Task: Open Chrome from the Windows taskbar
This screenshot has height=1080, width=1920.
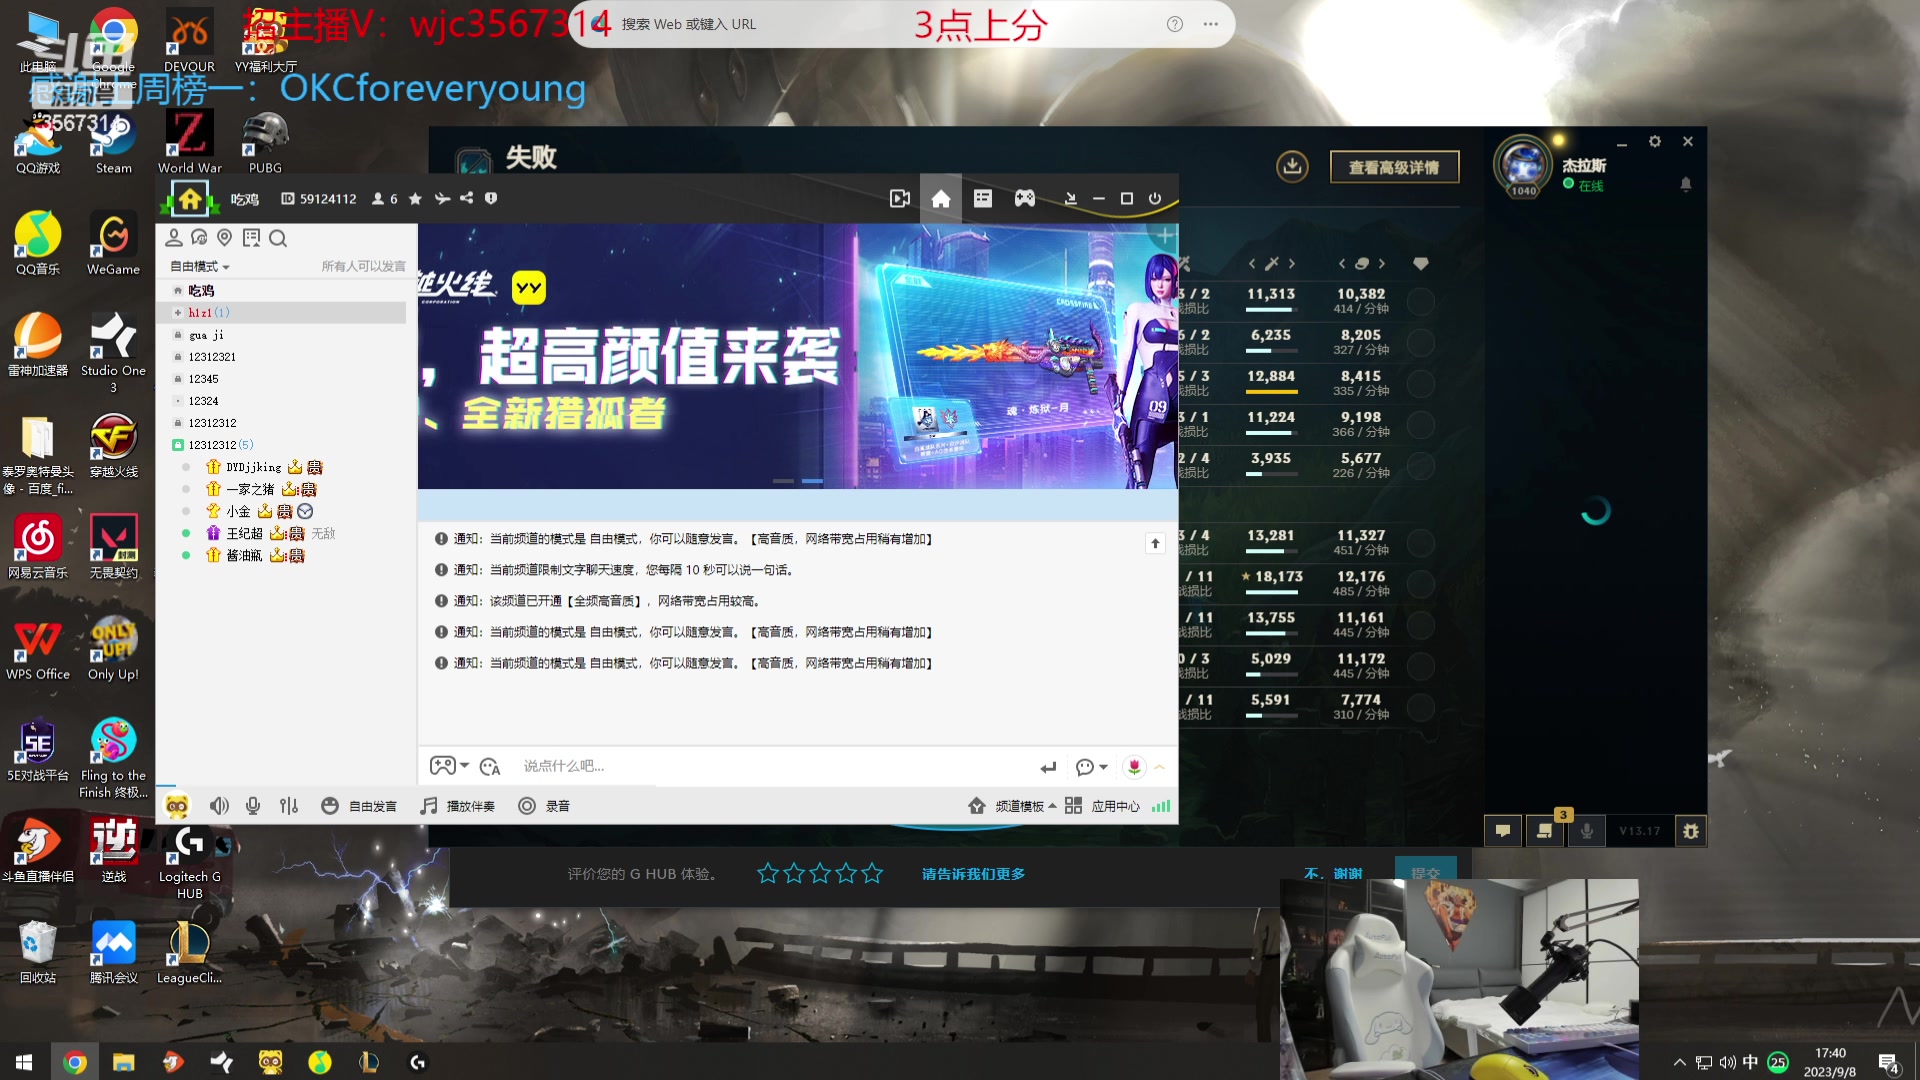Action: point(74,1062)
